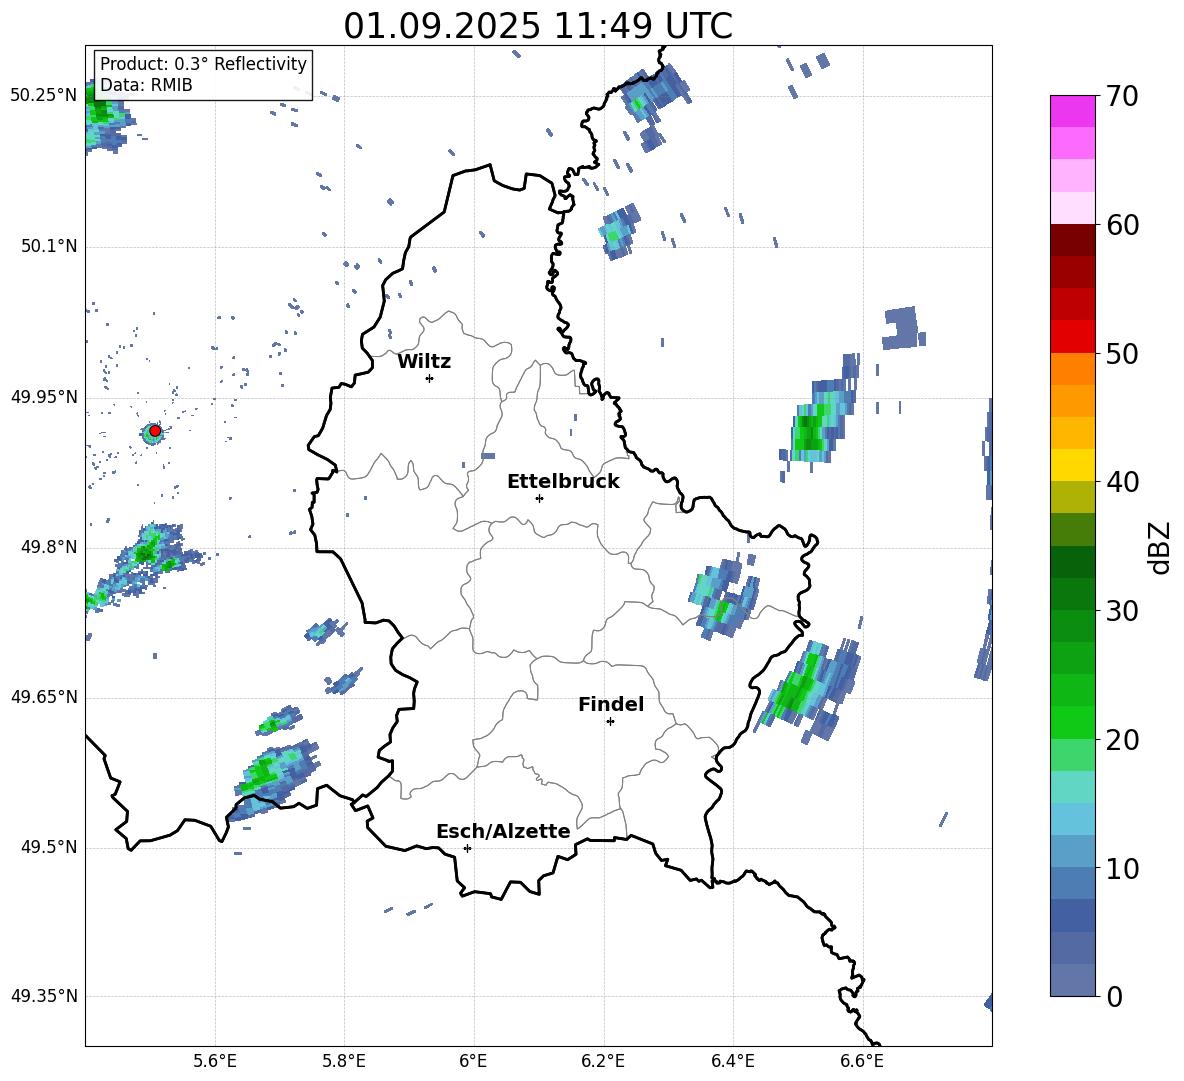Click the 5.8°E longitude label
The height and width of the screenshot is (1081, 1184).
point(344,1061)
